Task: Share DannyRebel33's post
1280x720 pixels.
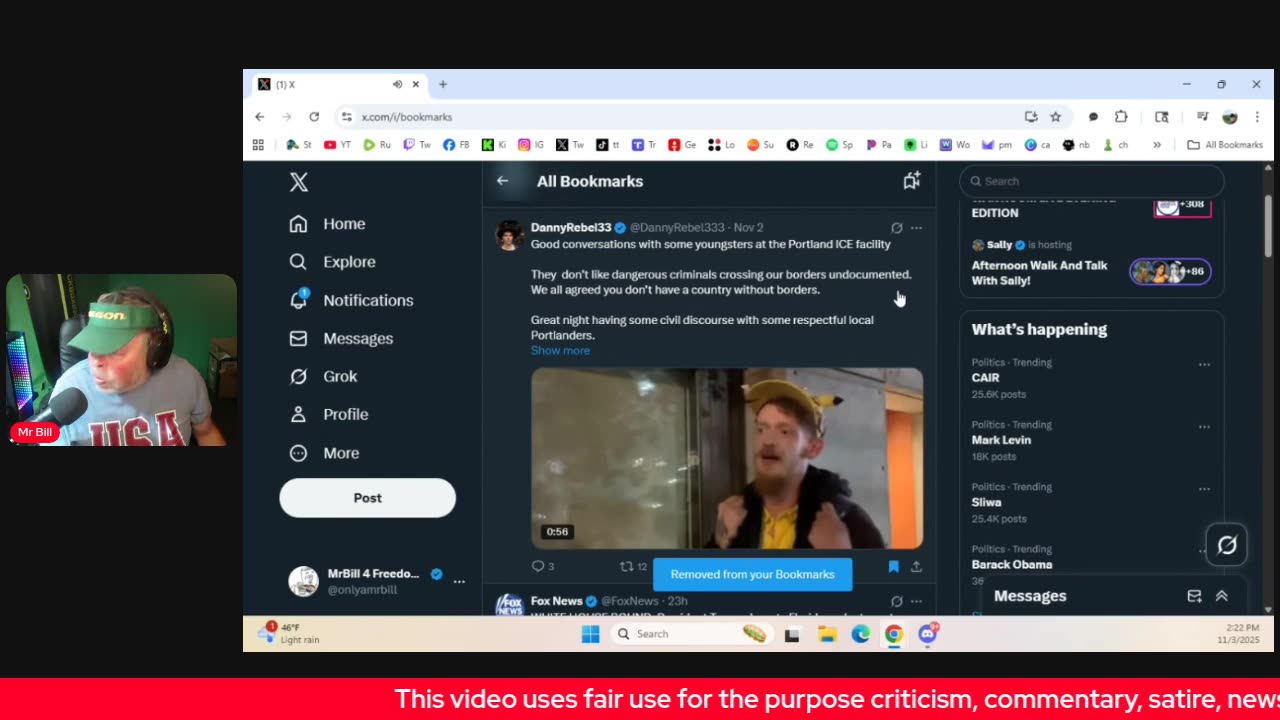Action: [x=916, y=567]
